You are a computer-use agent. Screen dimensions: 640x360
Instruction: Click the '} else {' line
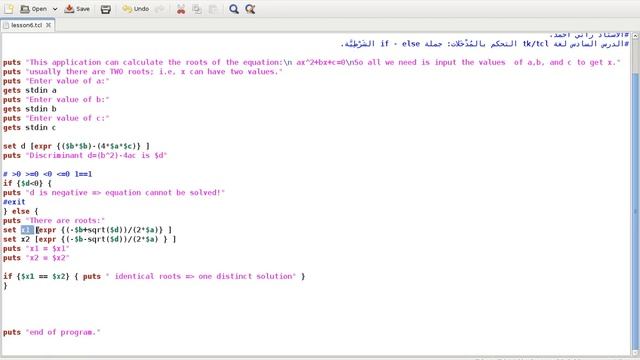click(x=20, y=211)
